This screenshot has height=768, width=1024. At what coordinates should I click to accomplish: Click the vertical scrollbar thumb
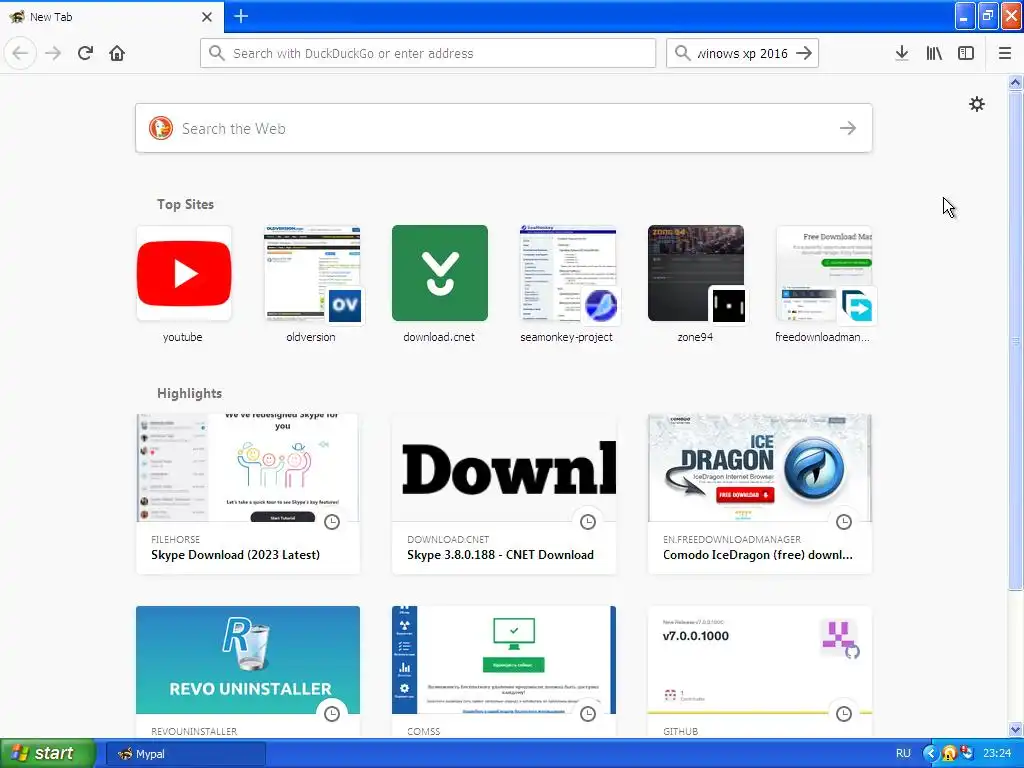[1015, 340]
